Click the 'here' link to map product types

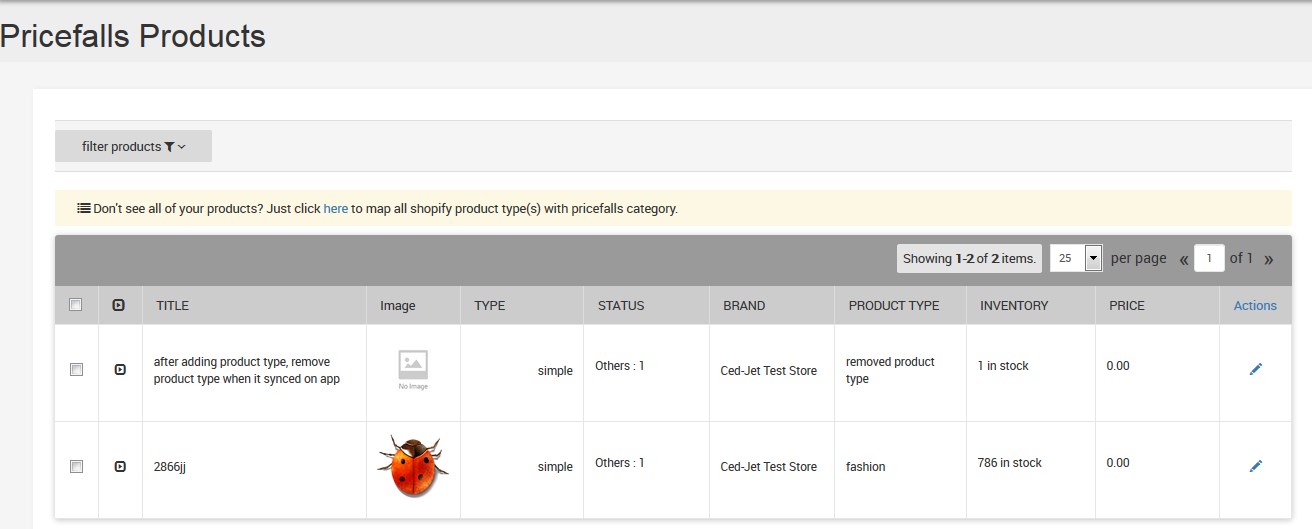point(335,209)
